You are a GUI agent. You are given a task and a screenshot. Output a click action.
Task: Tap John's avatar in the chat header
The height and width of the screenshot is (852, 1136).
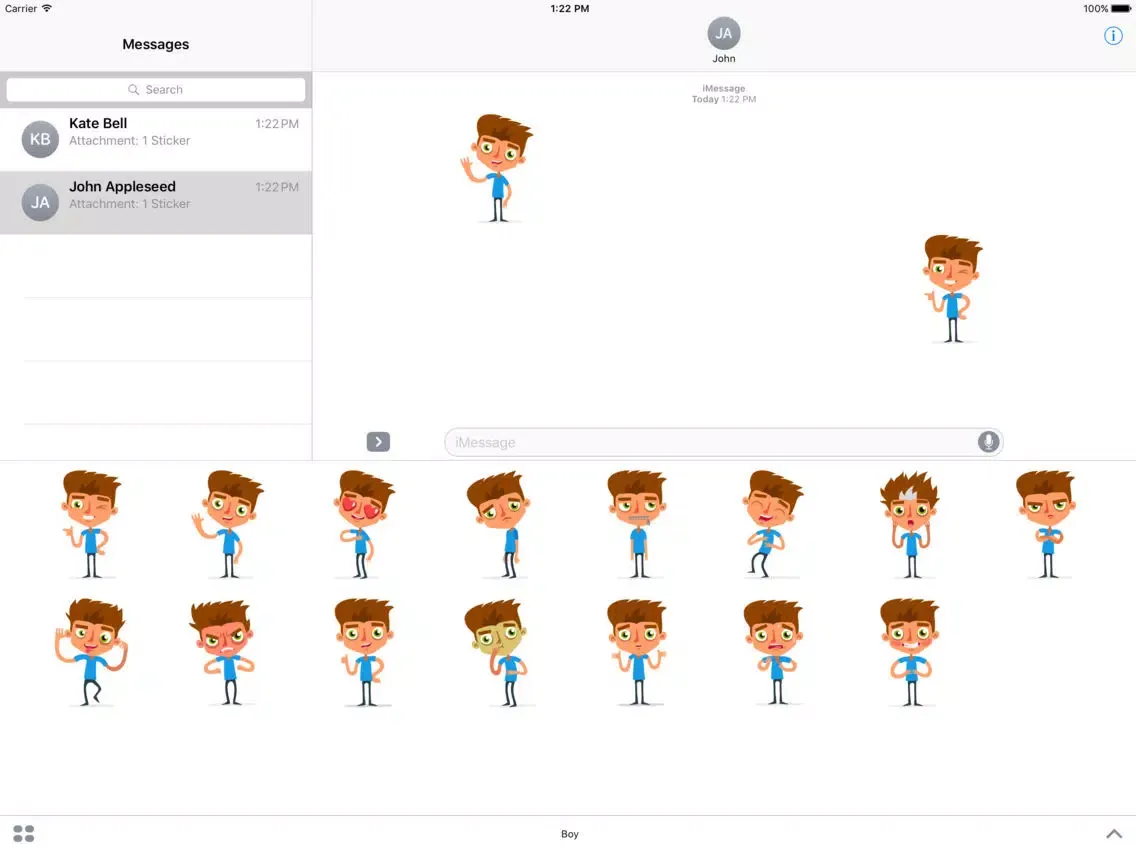click(723, 33)
